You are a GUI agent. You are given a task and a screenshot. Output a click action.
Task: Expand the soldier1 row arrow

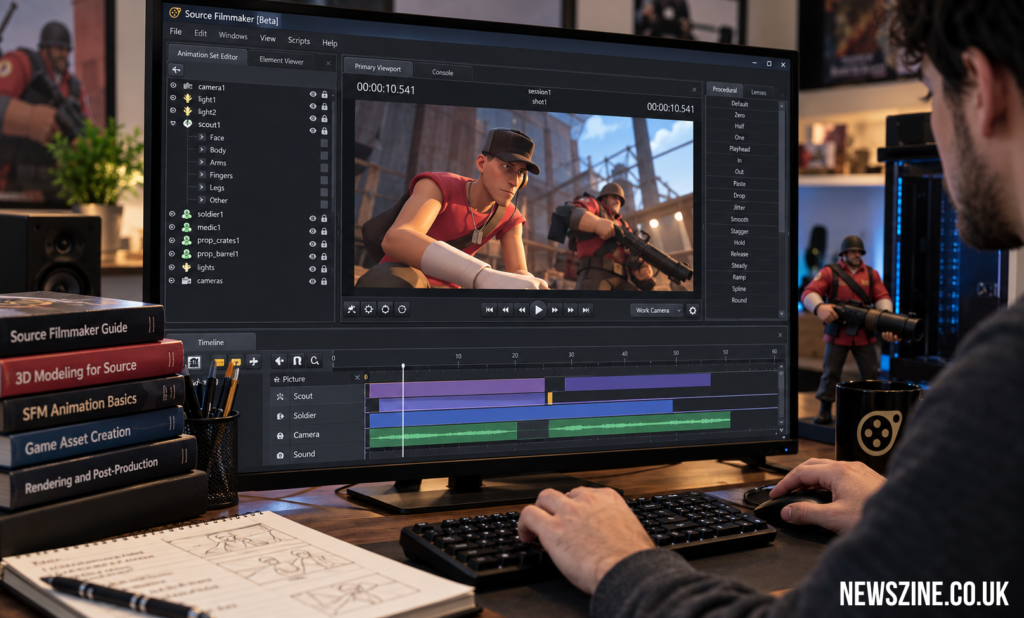point(172,213)
